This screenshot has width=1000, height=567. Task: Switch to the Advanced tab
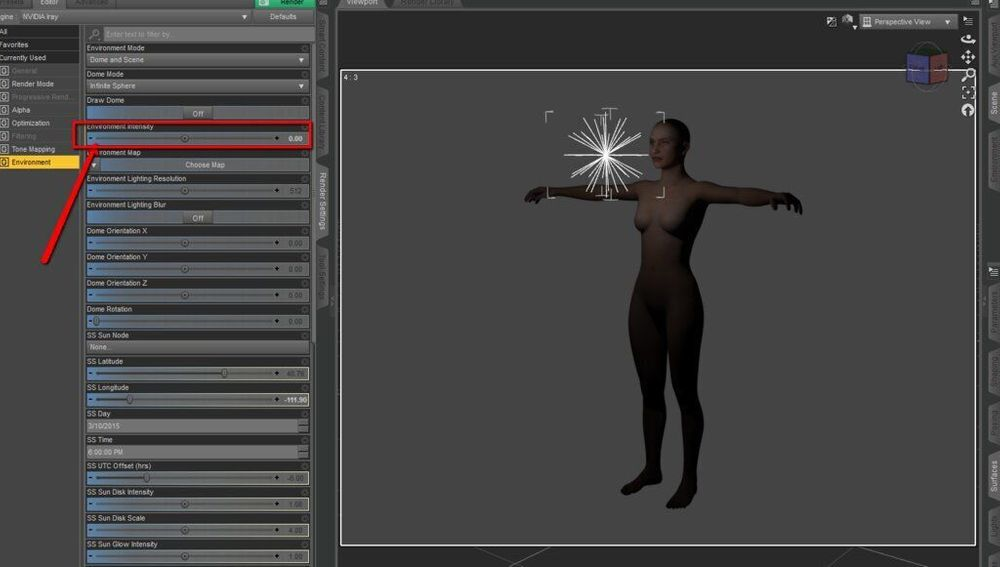click(92, 3)
